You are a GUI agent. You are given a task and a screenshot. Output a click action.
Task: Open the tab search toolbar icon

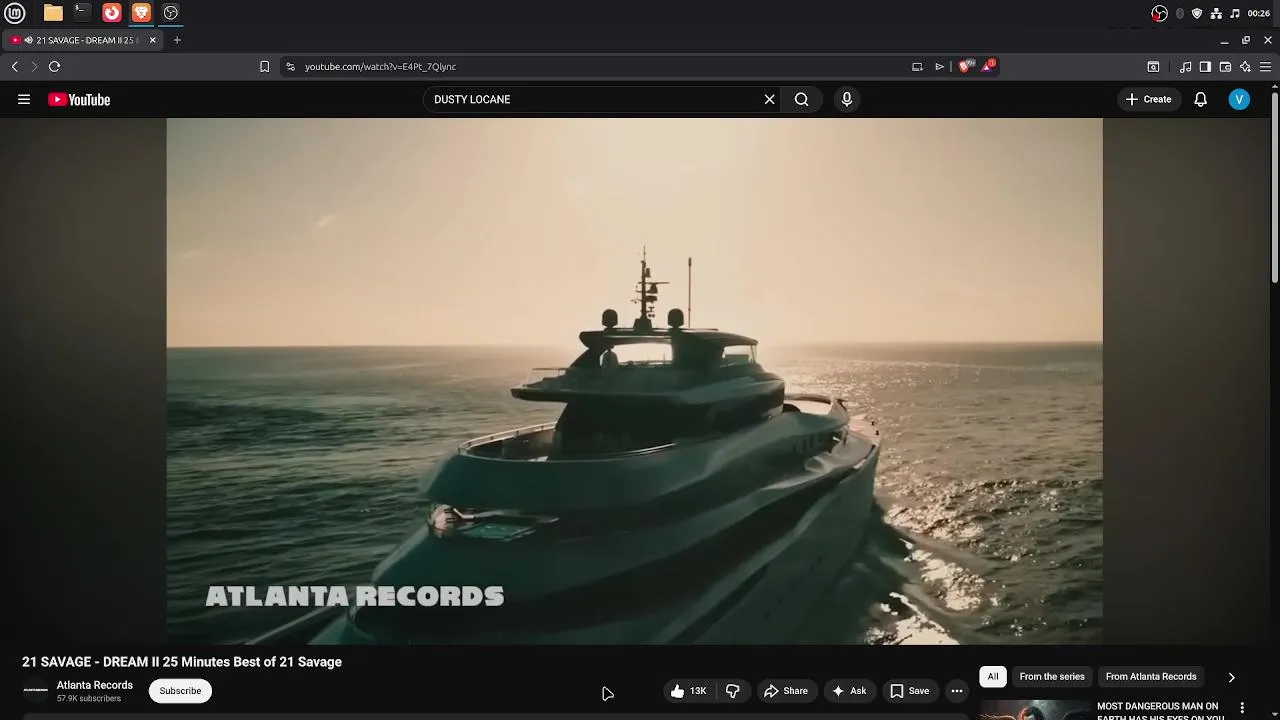1153,67
